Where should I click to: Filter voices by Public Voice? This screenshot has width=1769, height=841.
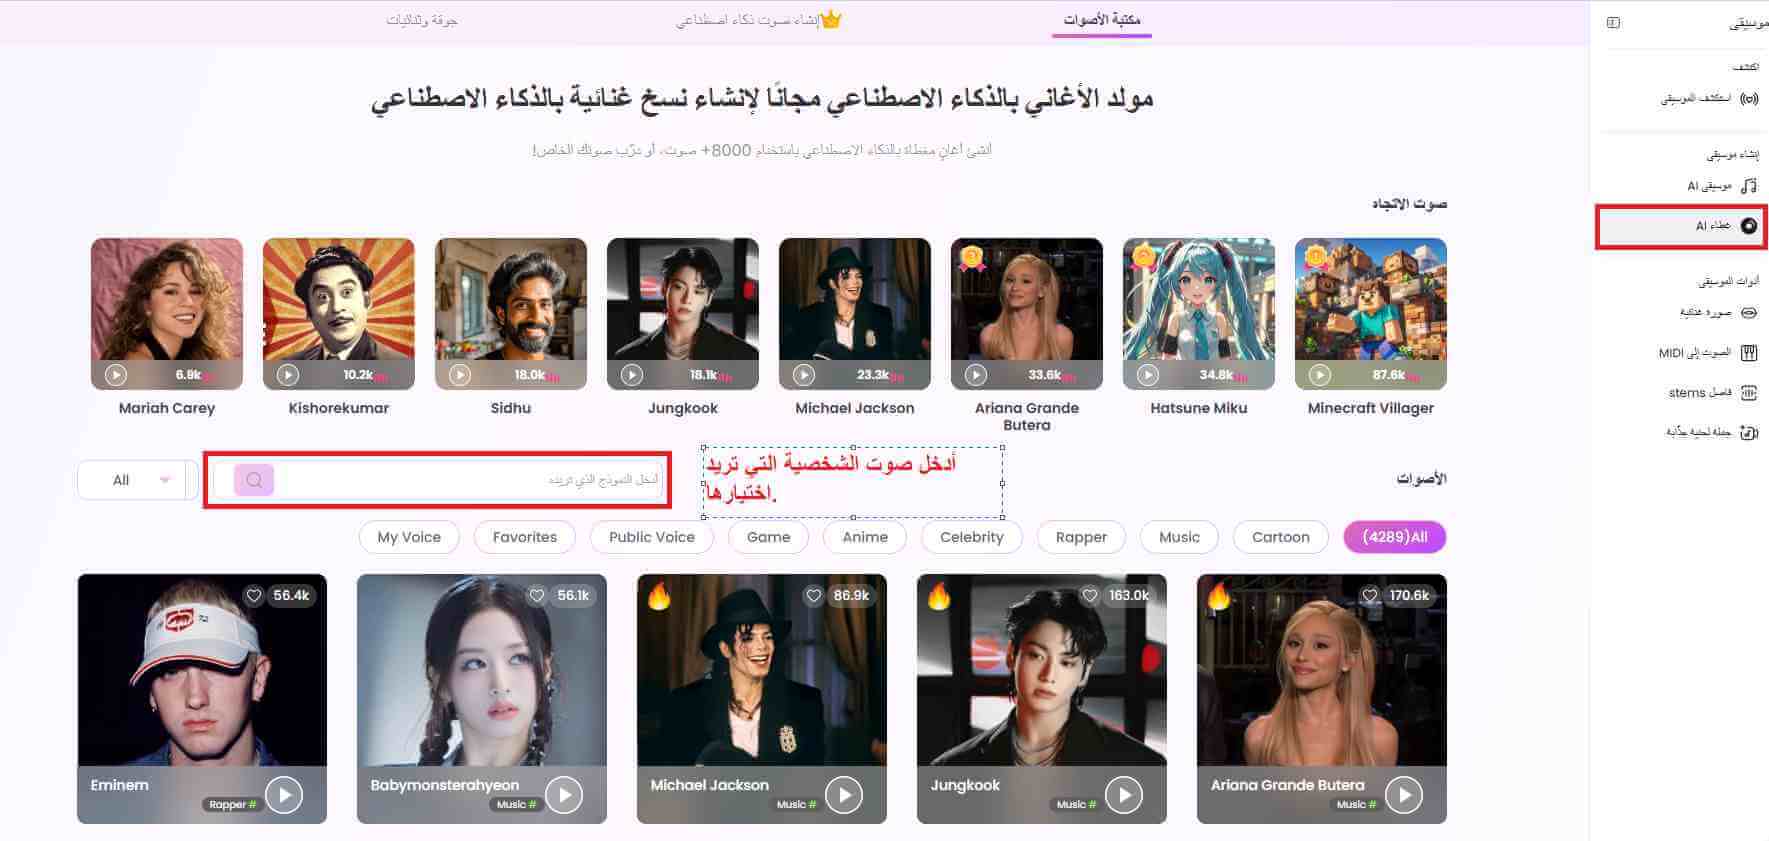652,537
